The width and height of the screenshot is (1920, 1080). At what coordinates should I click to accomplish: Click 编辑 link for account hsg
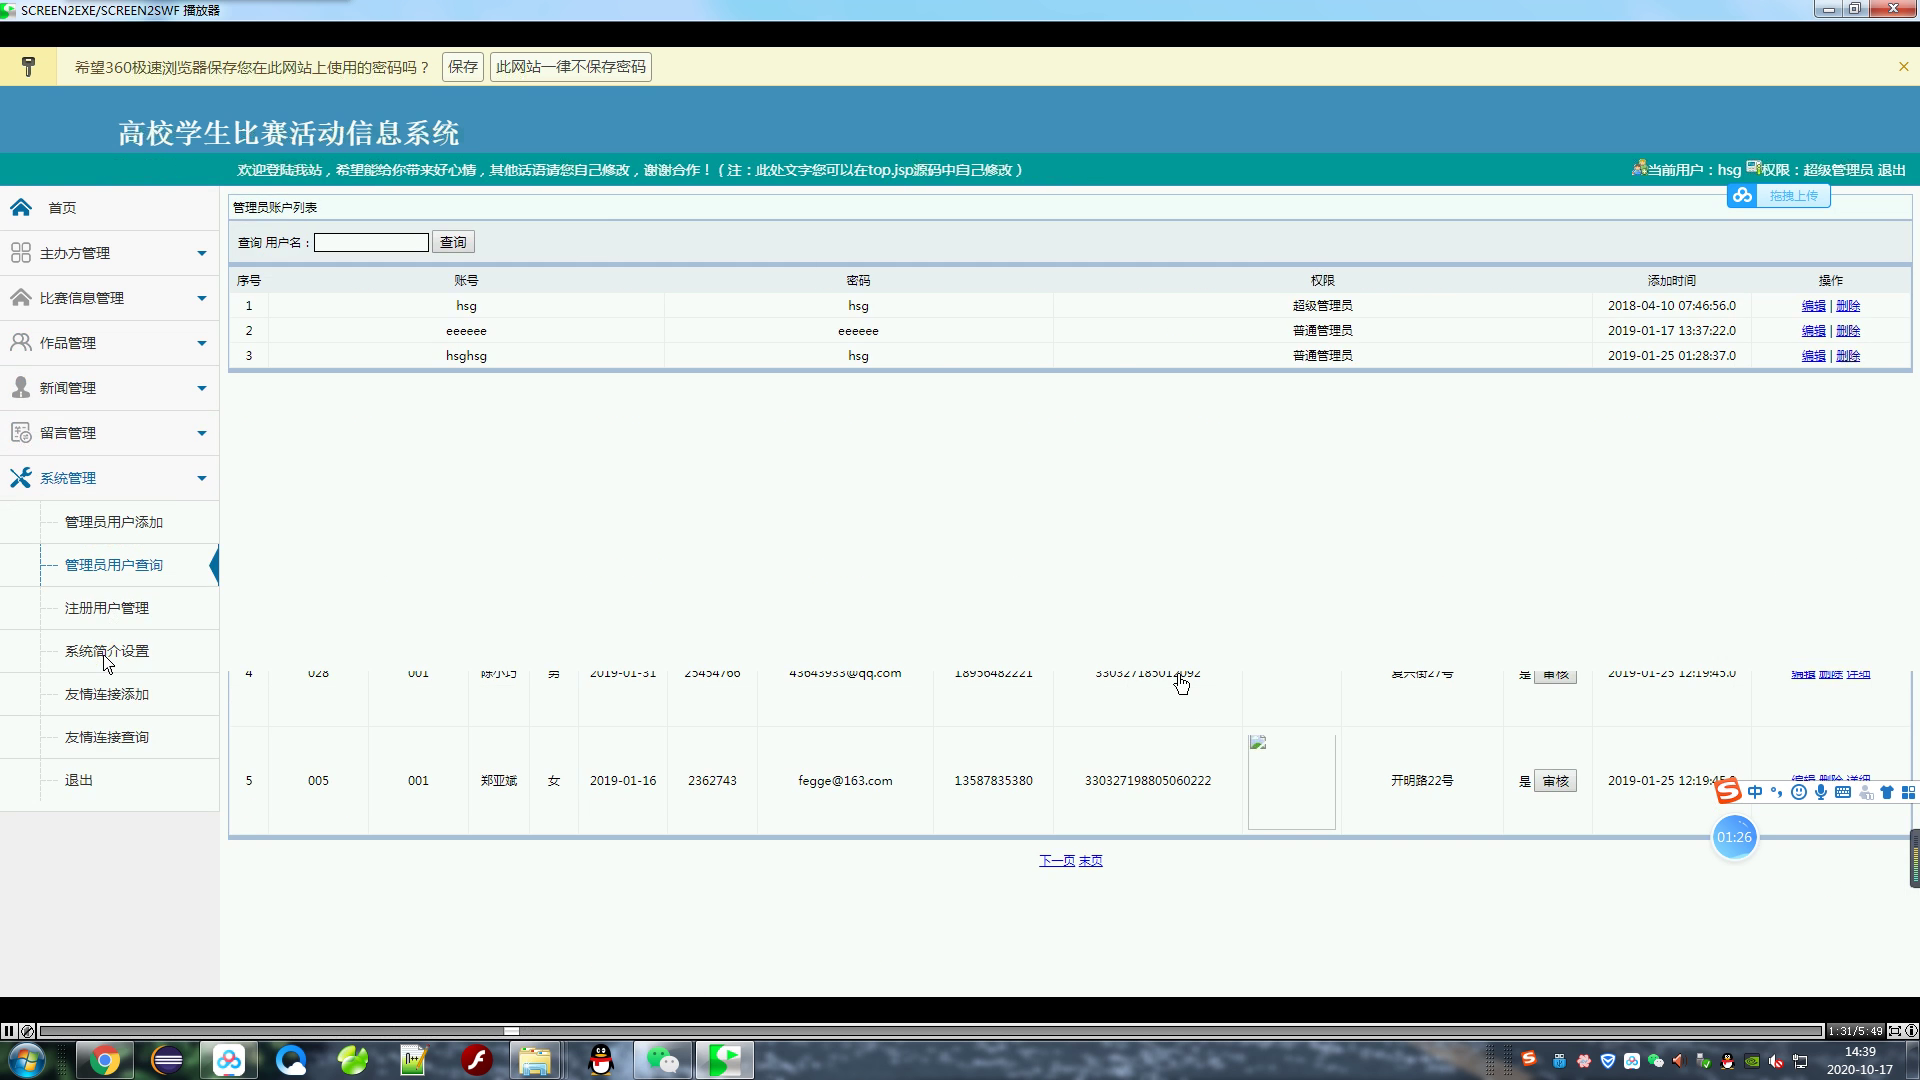click(1813, 306)
